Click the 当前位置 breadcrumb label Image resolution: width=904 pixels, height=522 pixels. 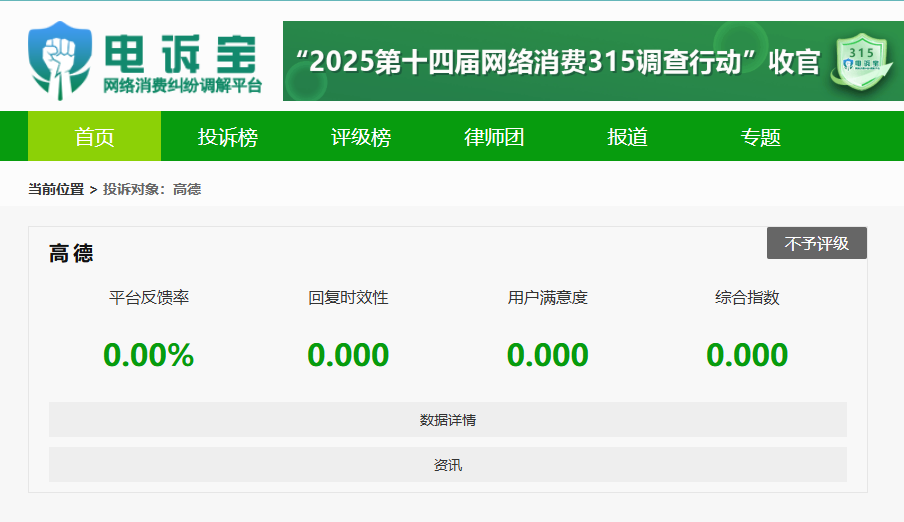point(56,189)
